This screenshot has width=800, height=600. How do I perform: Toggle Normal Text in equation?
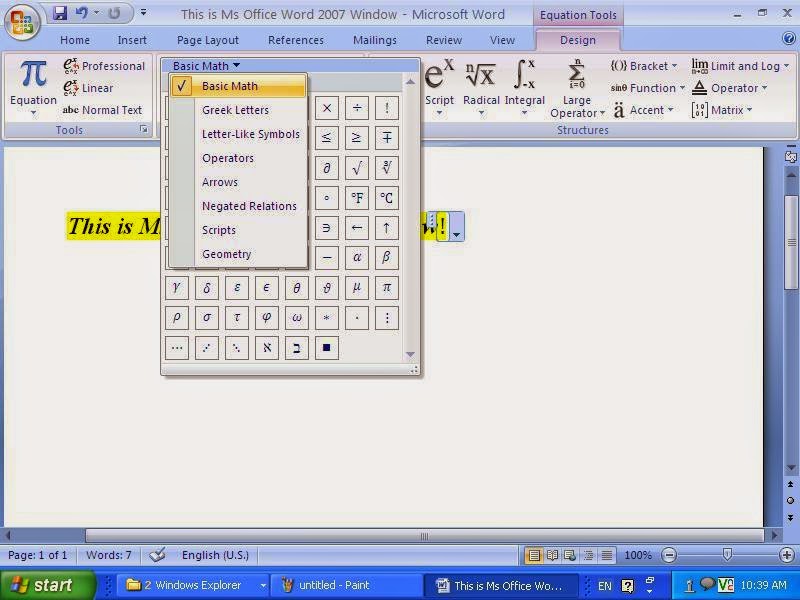click(x=102, y=110)
